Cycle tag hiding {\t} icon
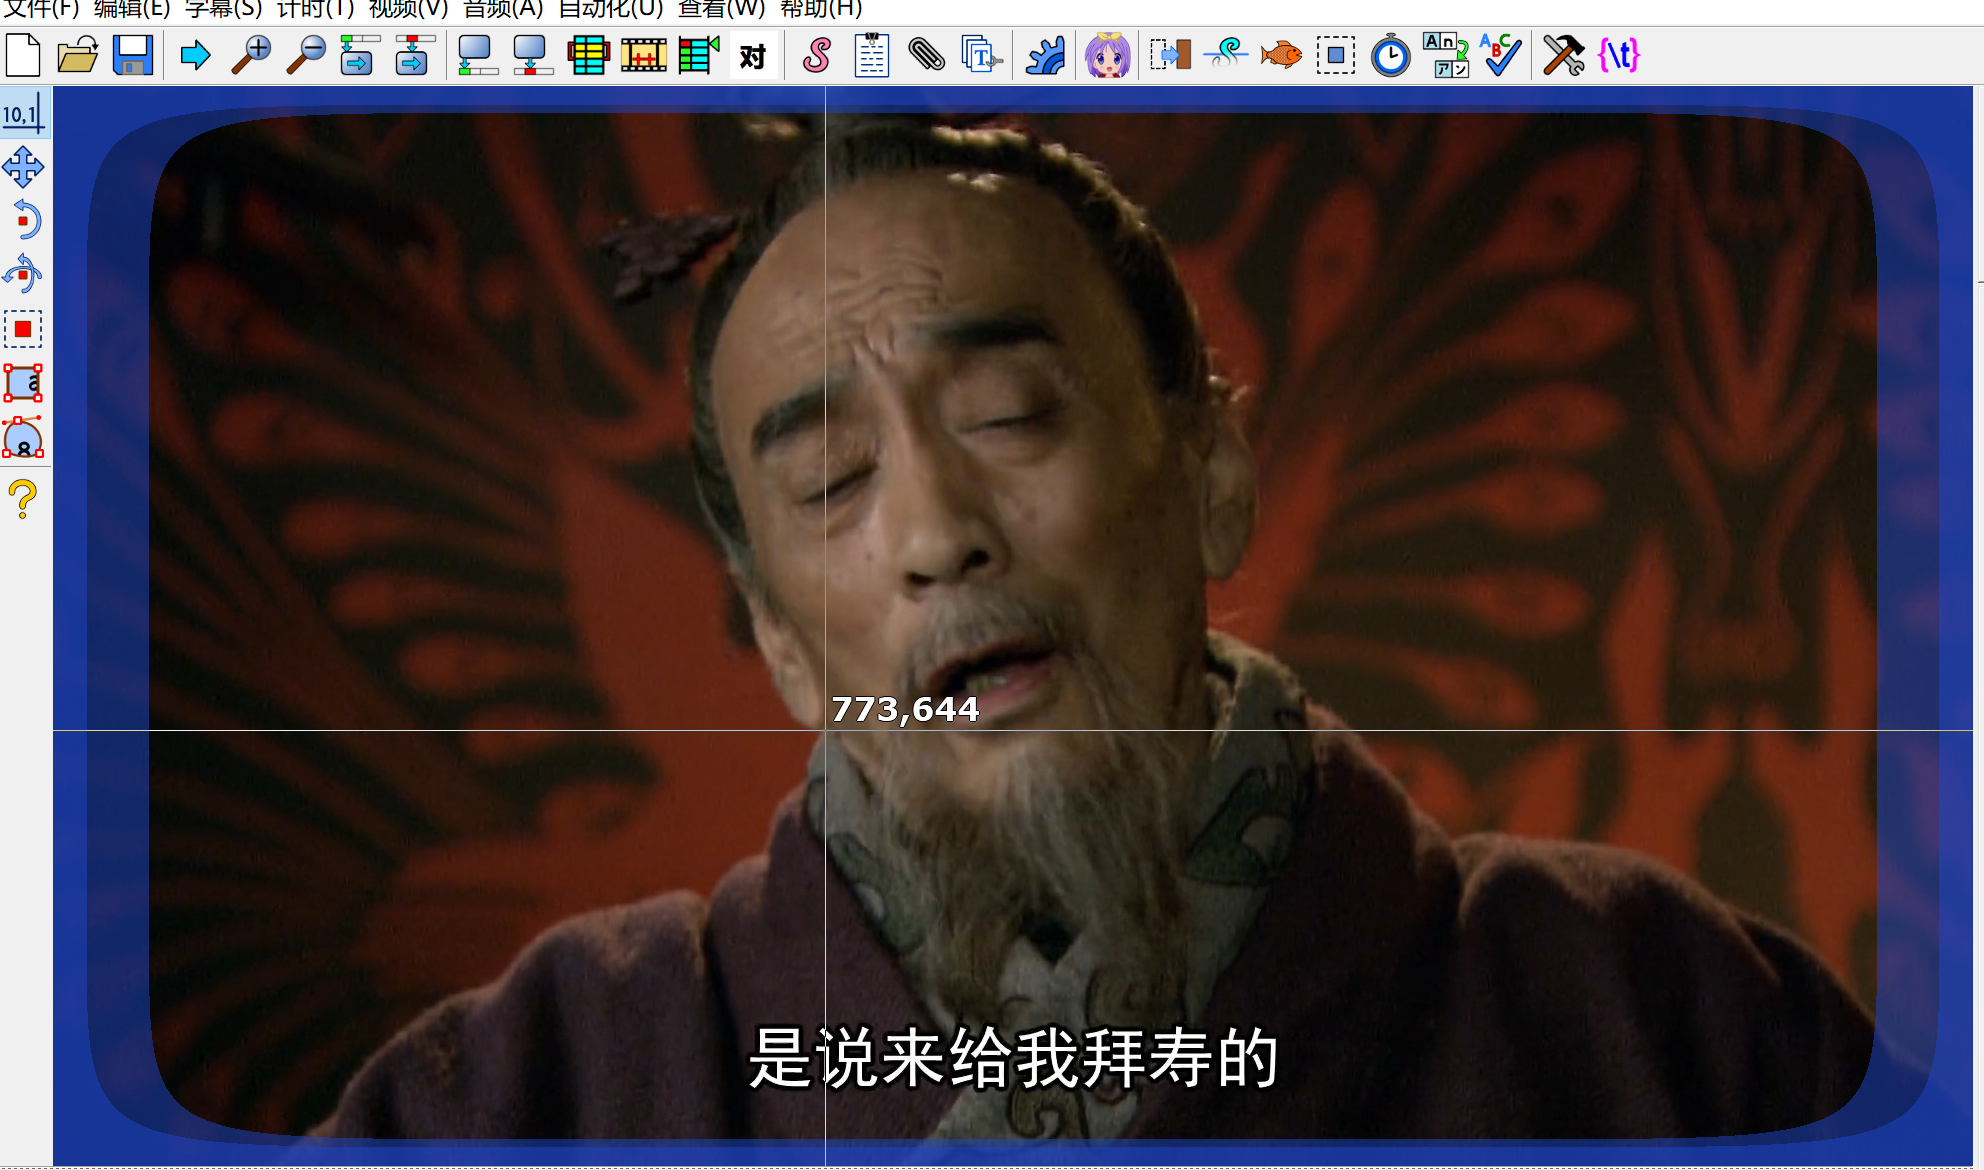Image resolution: width=1984 pixels, height=1170 pixels. click(x=1619, y=55)
